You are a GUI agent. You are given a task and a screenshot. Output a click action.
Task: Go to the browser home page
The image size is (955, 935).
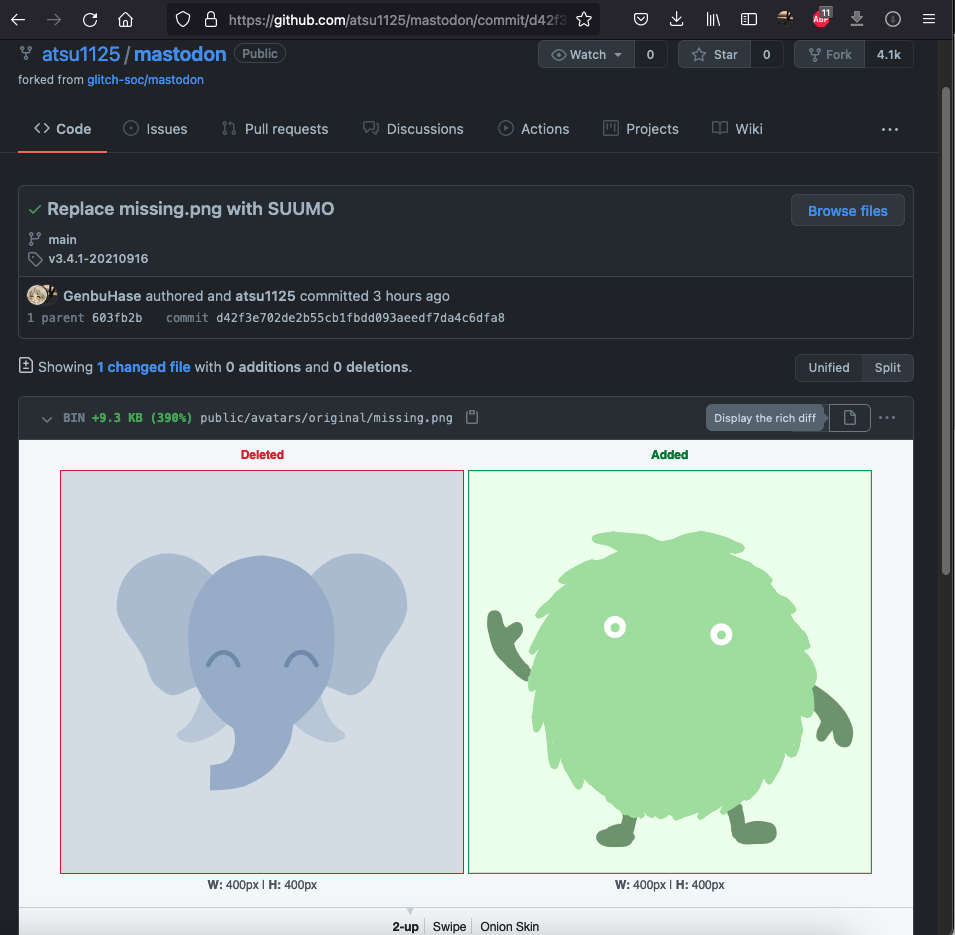tap(125, 19)
